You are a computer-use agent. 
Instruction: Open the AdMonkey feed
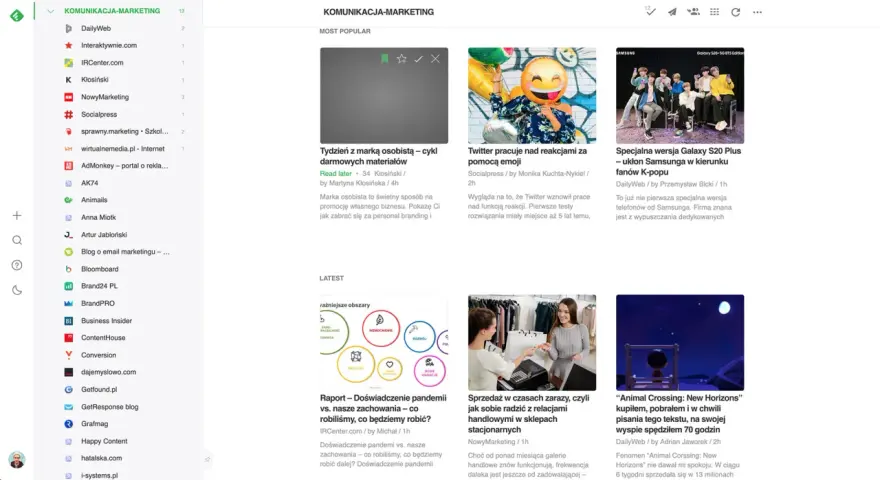pos(125,166)
